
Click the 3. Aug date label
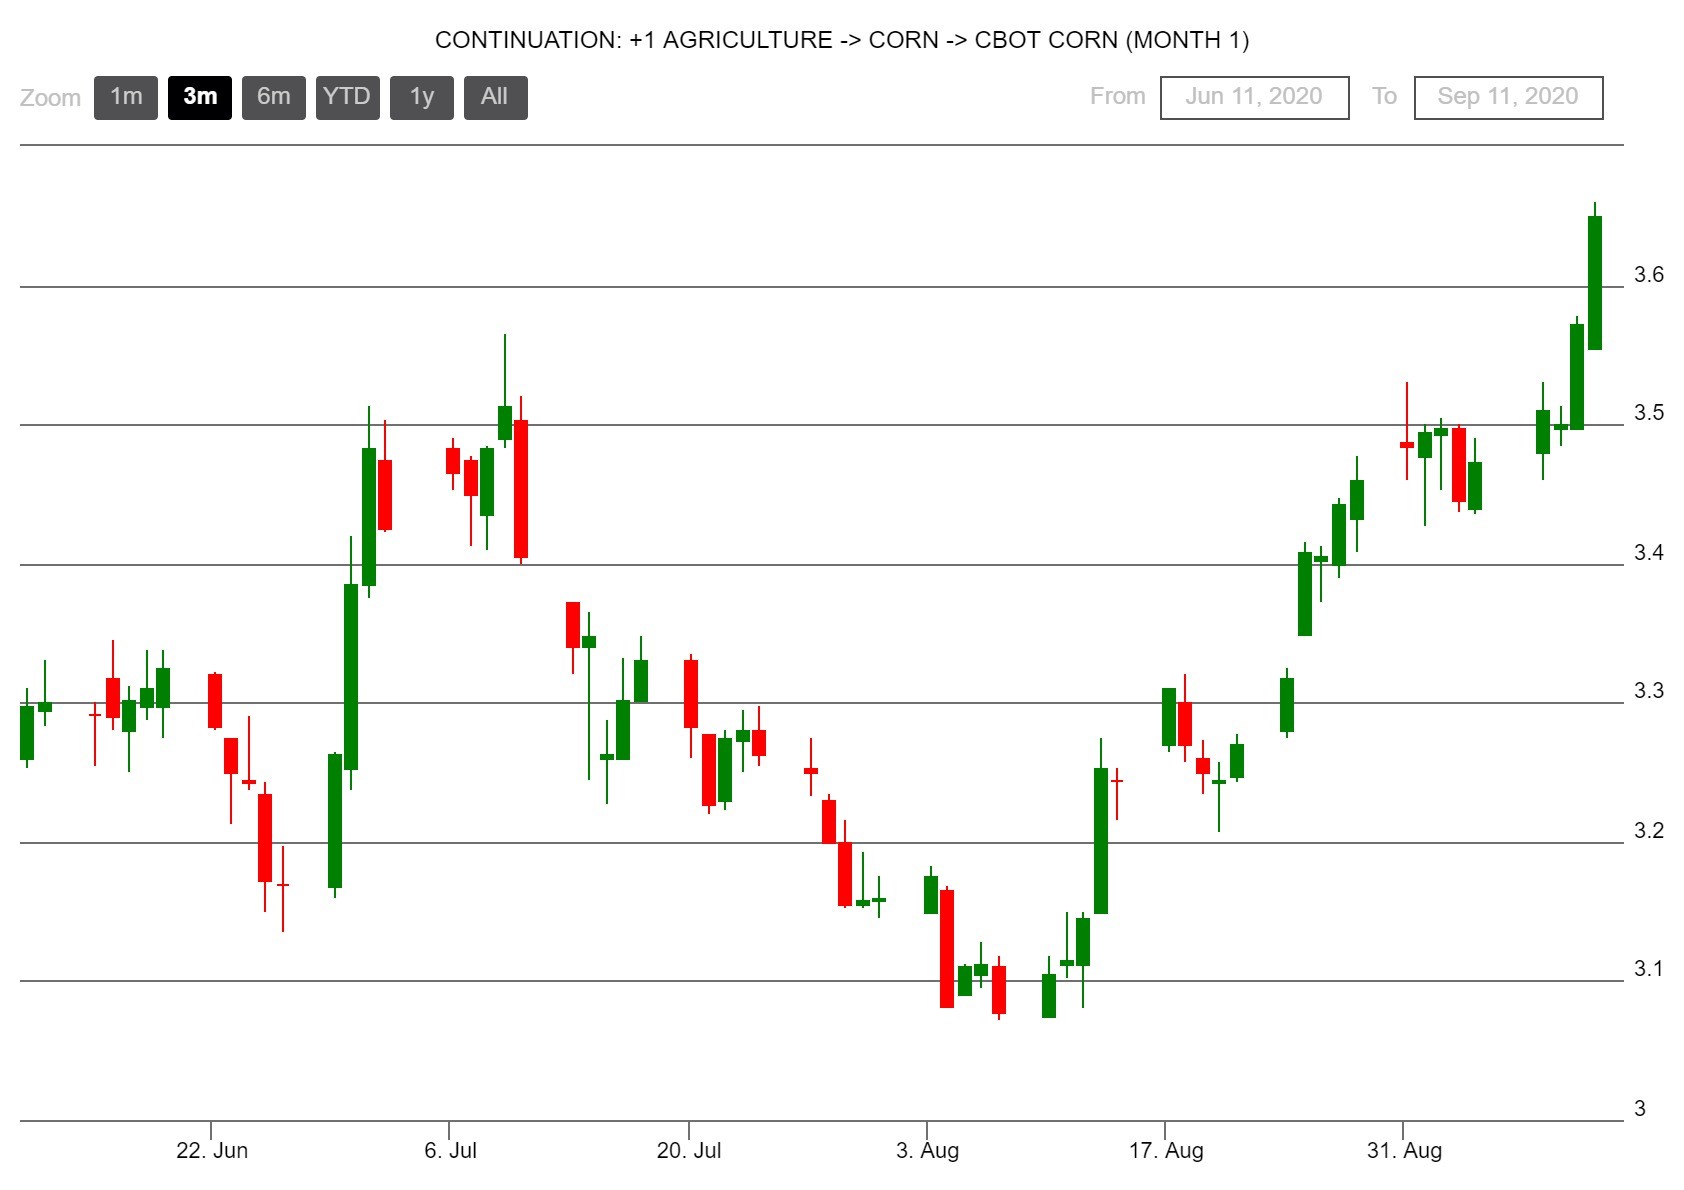tap(928, 1151)
